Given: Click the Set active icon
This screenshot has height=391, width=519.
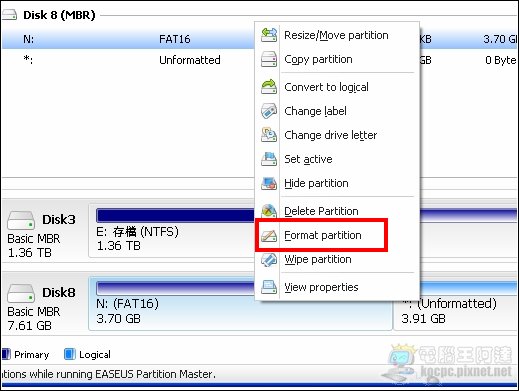Looking at the screenshot, I should click(x=269, y=159).
